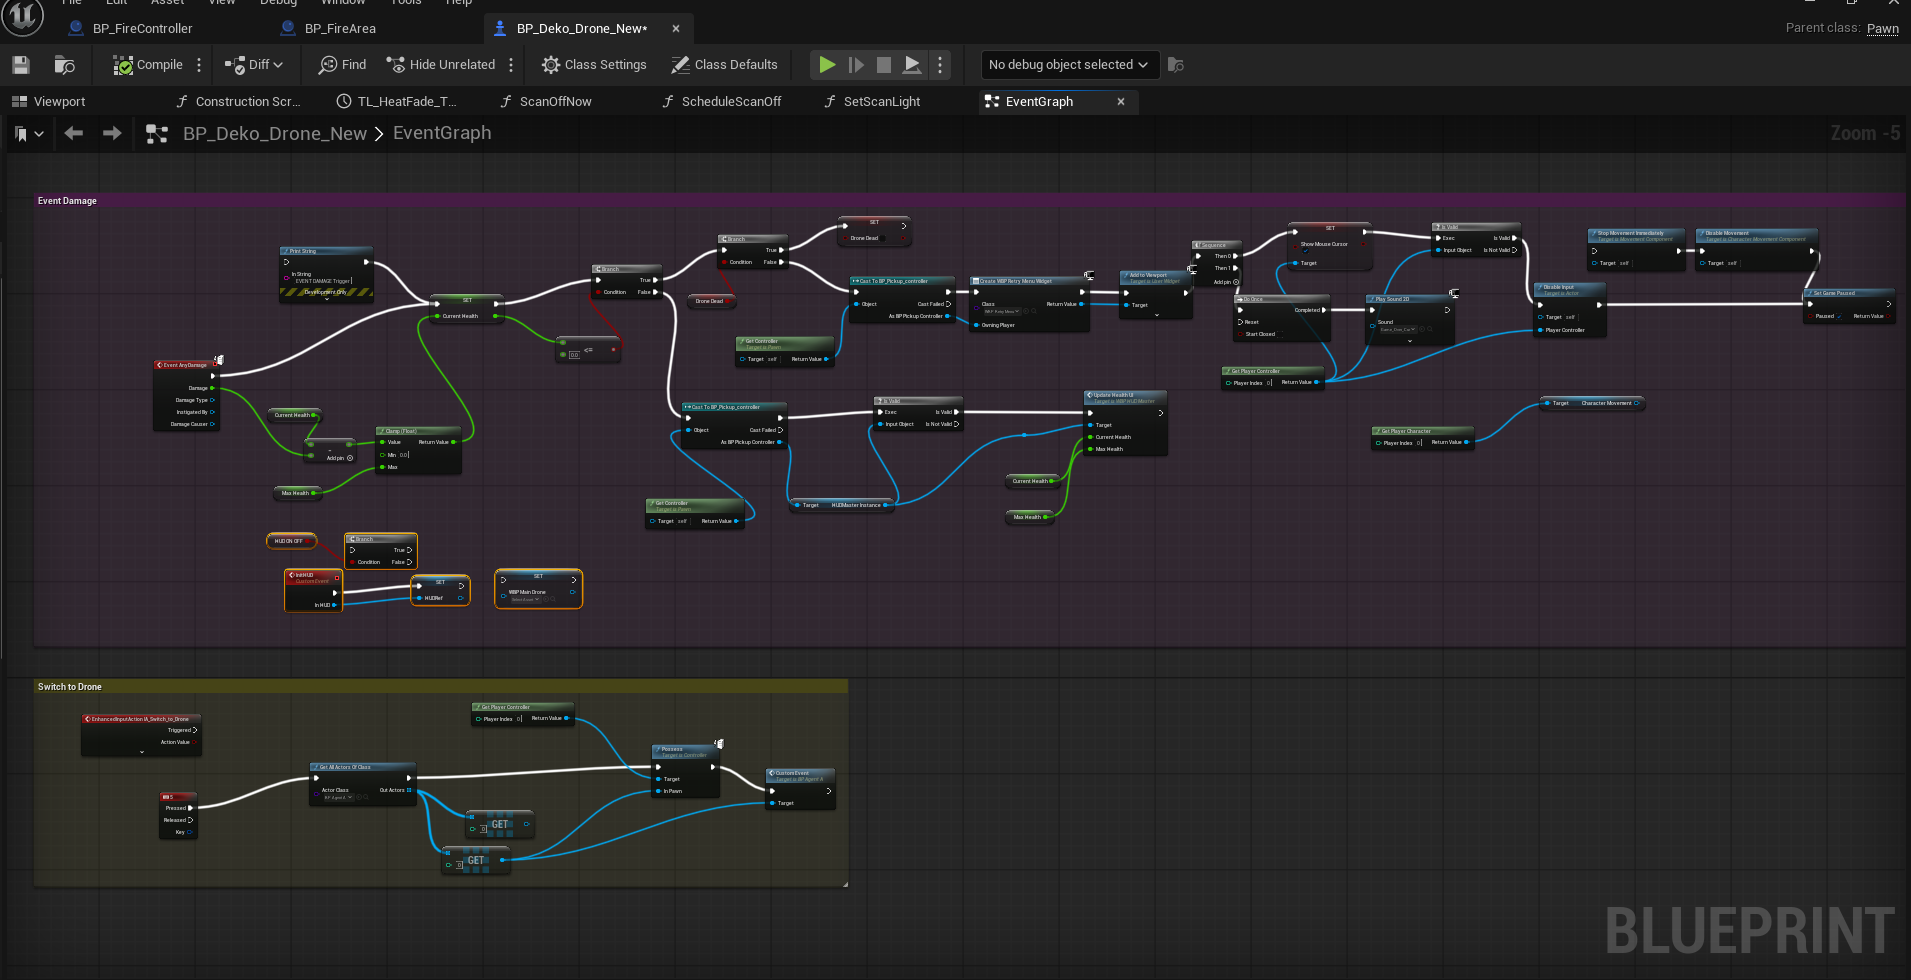Open the ScanOffNow function tab
The width and height of the screenshot is (1911, 980).
[x=546, y=102]
